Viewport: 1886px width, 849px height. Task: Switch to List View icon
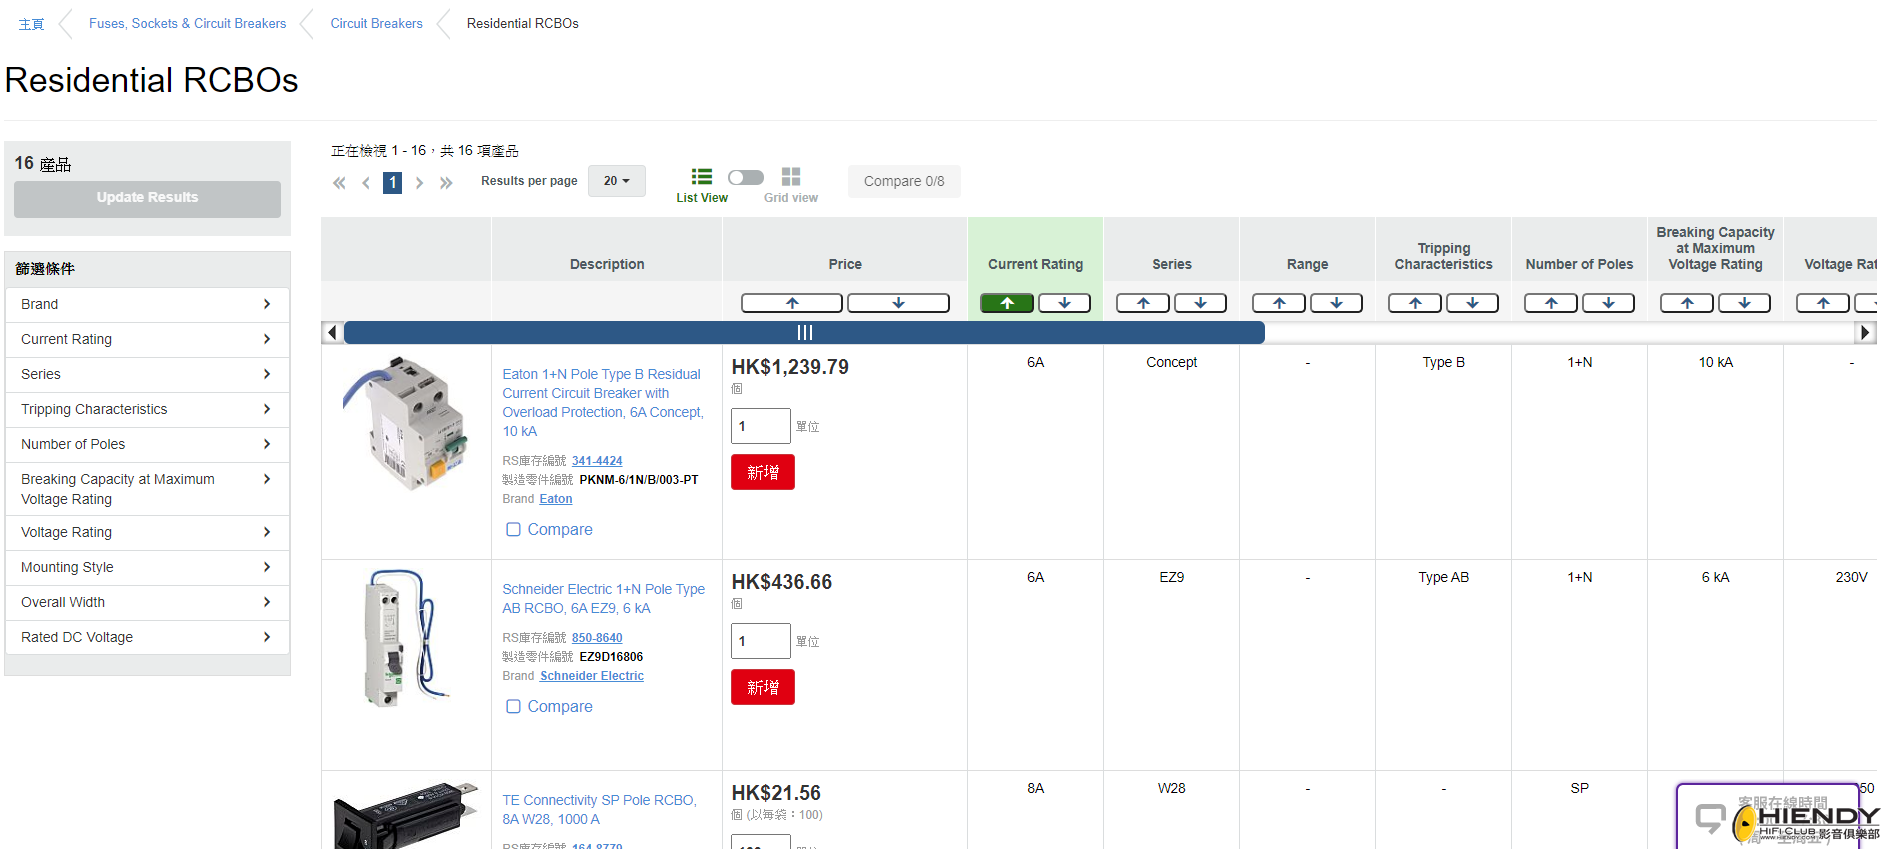[x=702, y=177]
